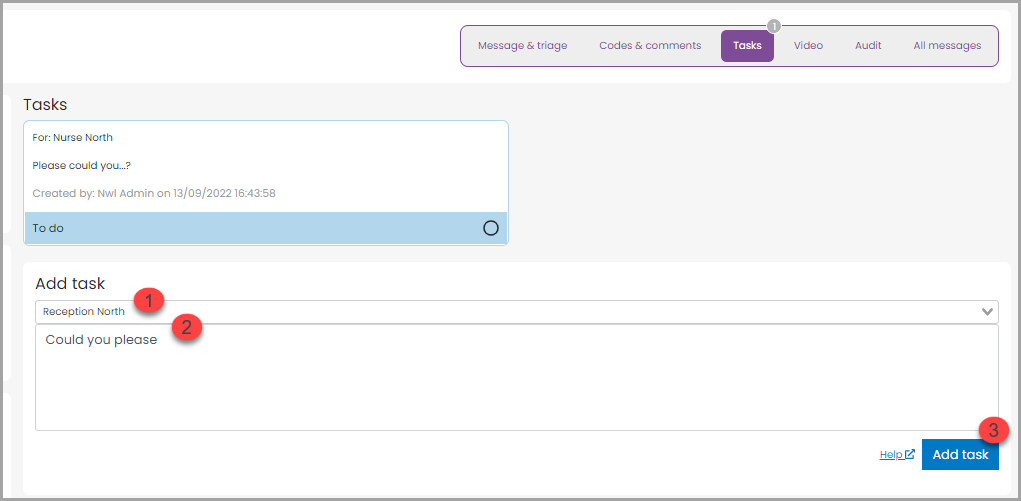Open the Reception North assignee dropdown
Screen dimensions: 1021x501
click(500, 312)
